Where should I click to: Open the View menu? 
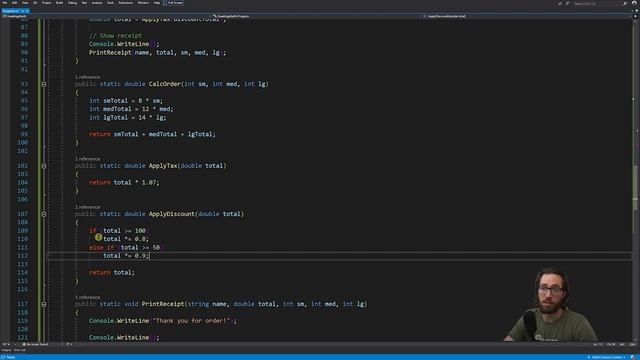[25, 3]
